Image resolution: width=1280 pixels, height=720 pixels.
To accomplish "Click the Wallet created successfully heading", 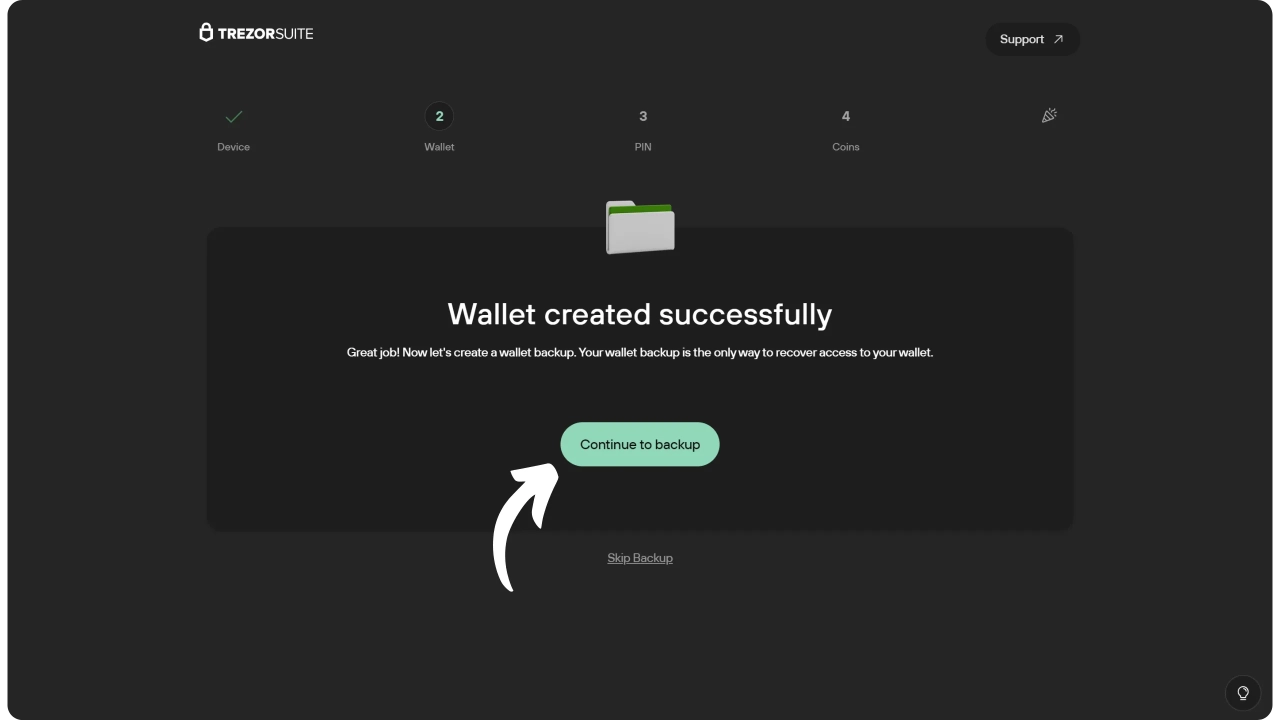I will (640, 314).
